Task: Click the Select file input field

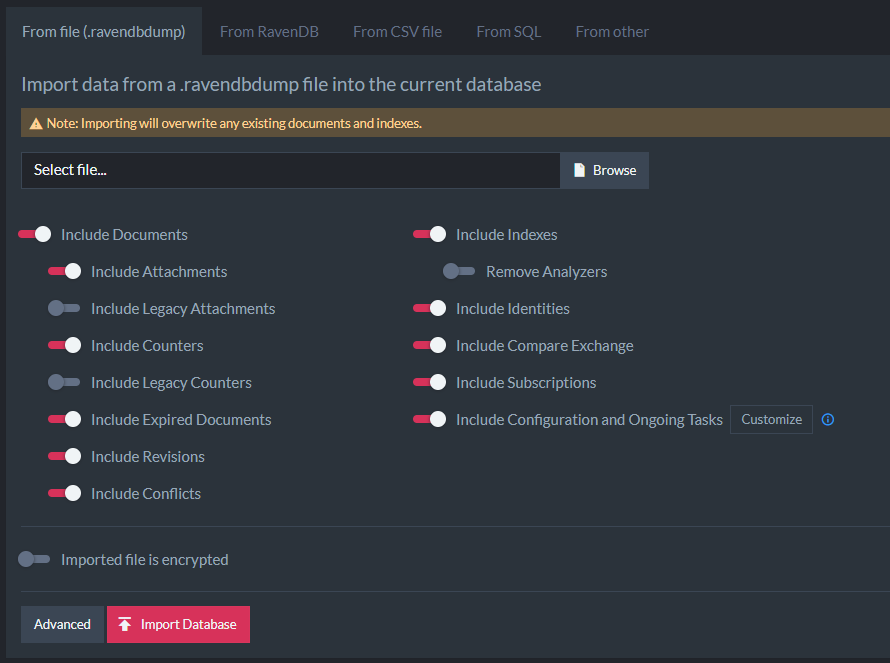Action: (291, 170)
